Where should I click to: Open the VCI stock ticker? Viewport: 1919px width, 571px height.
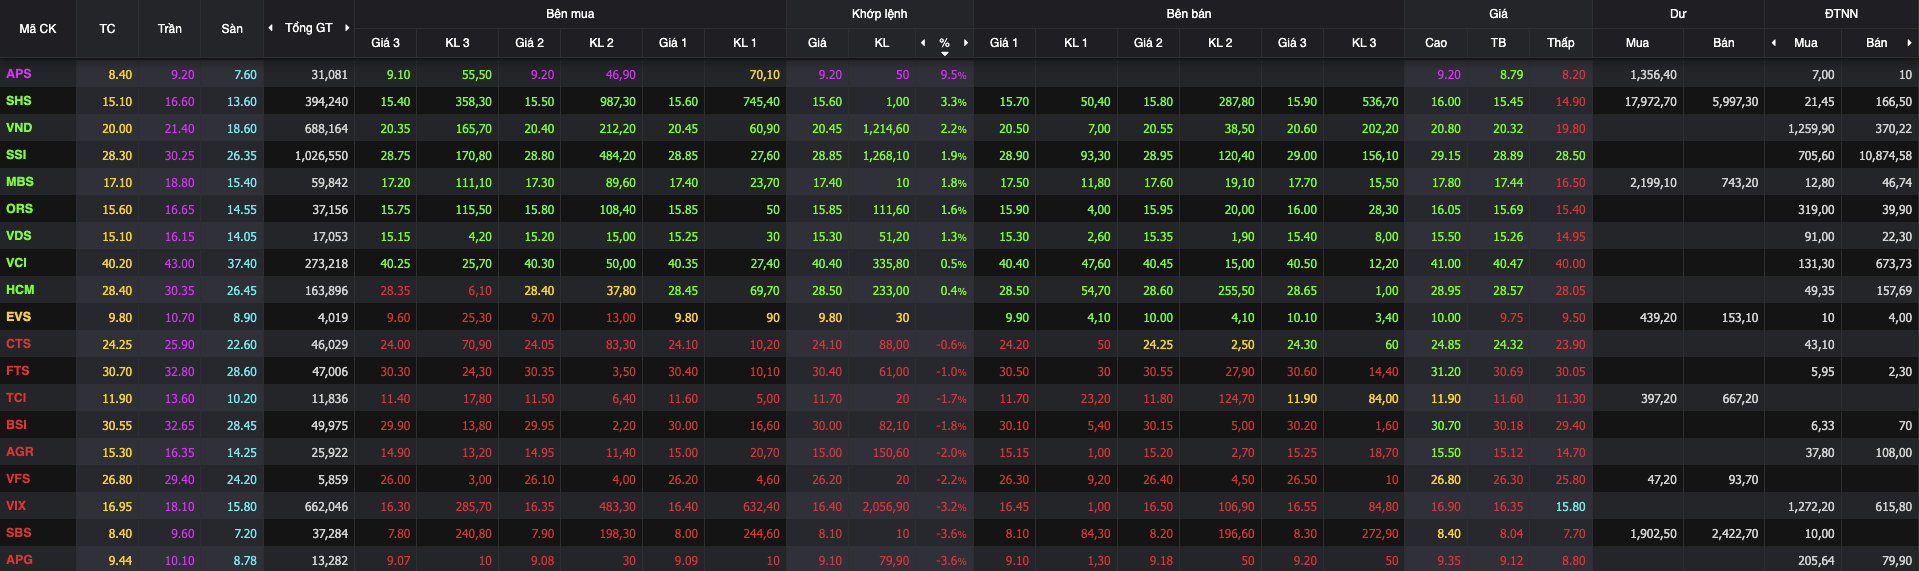pos(17,263)
